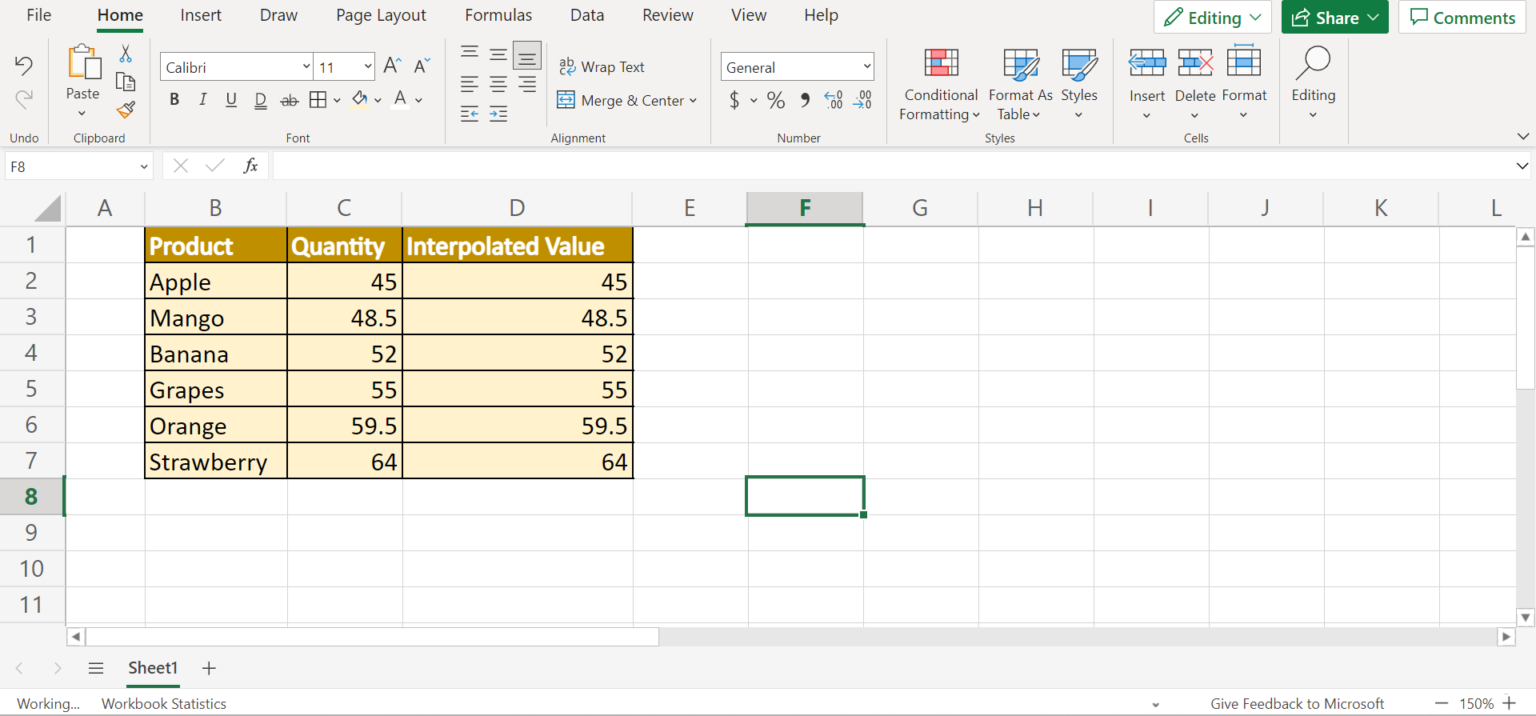Open Workbook Statistics

163,703
